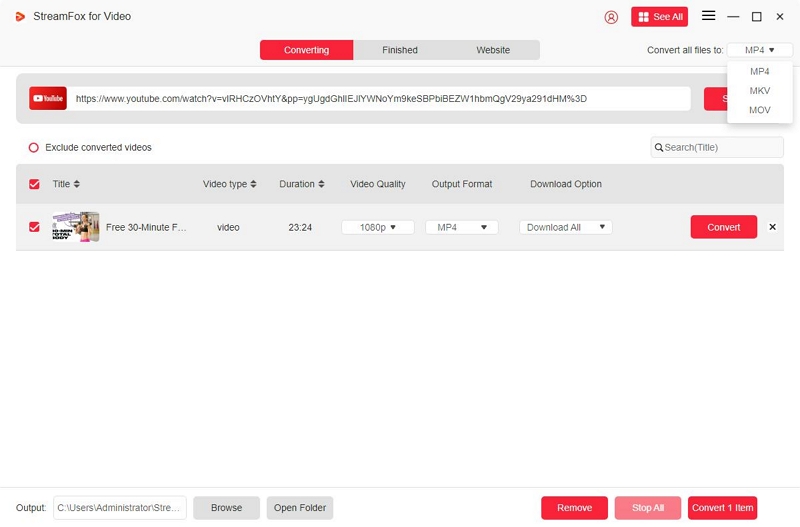Expand the MP4 output format dropdown in row

461,227
